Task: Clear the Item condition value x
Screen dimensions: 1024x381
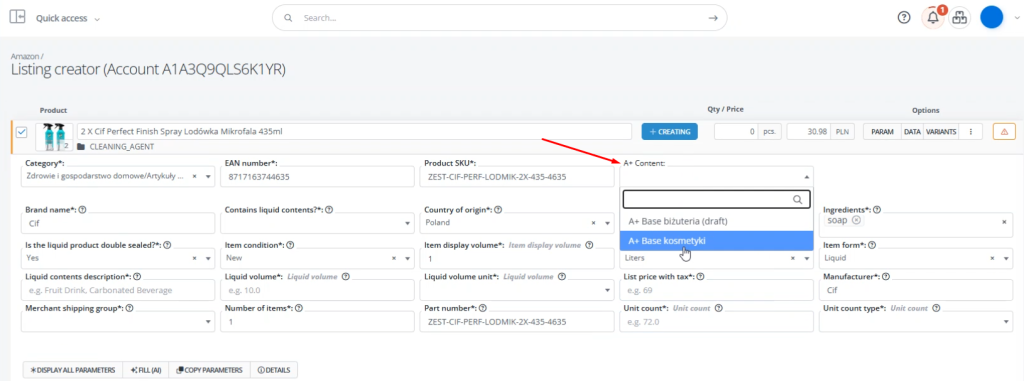Action: (x=394, y=258)
